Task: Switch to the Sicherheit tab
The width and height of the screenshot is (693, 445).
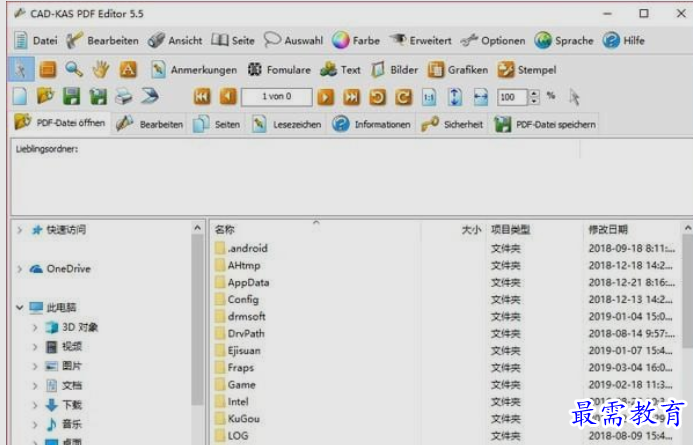Action: point(452,124)
